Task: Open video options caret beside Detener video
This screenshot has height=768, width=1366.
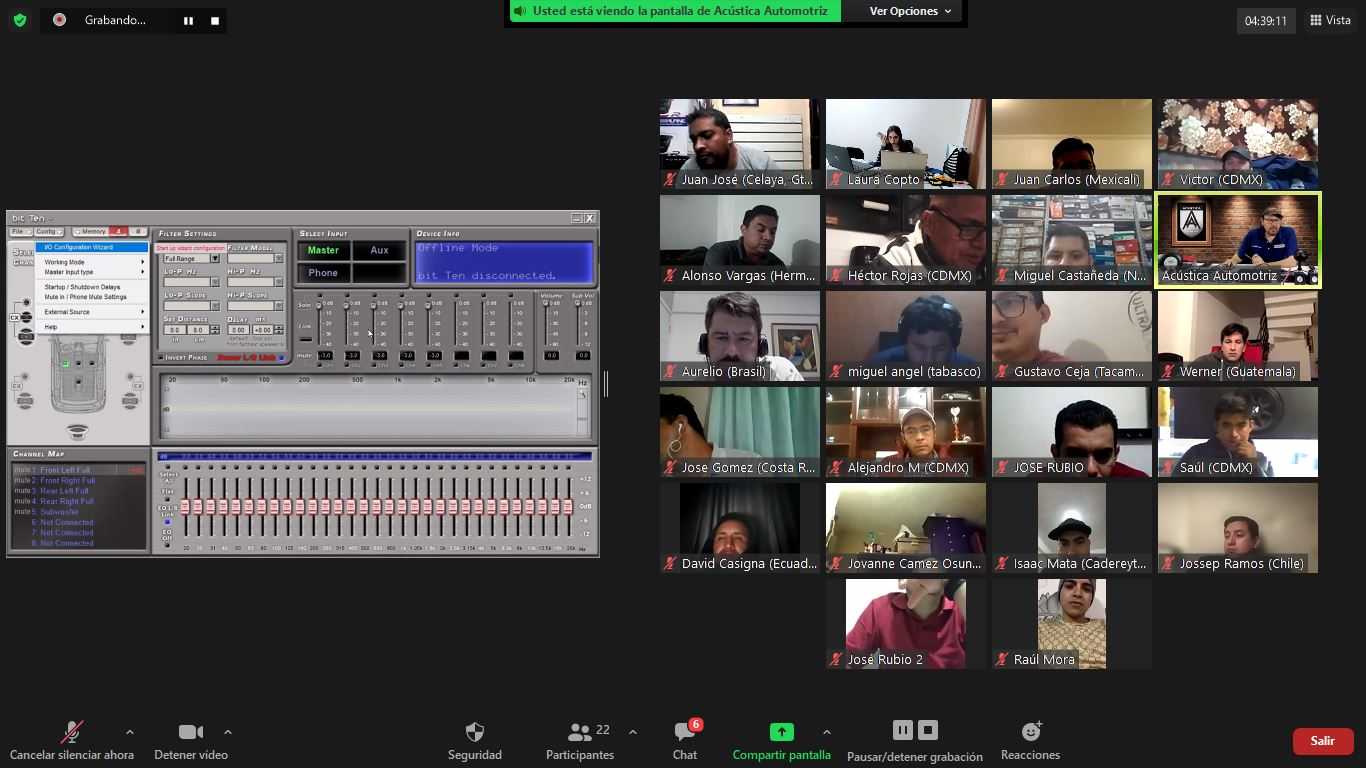Action: point(227,732)
